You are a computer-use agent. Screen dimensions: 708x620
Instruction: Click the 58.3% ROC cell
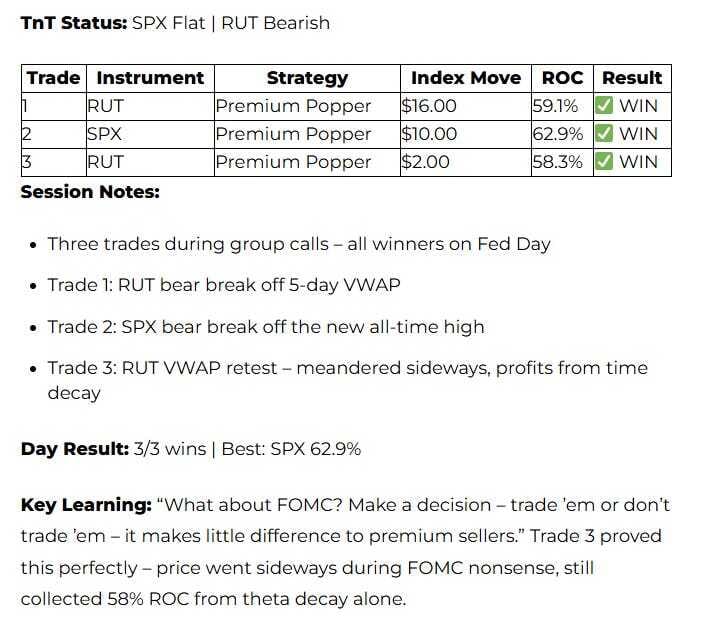557,162
